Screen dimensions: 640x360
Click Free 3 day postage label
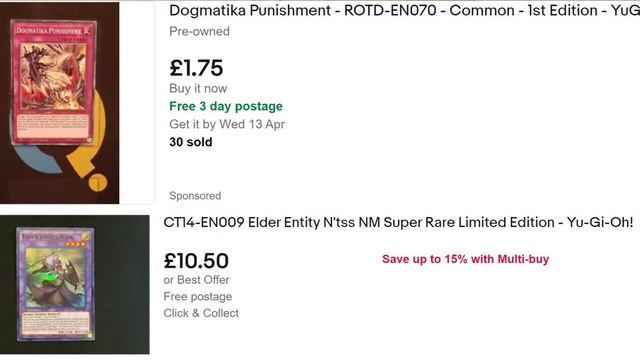226,106
